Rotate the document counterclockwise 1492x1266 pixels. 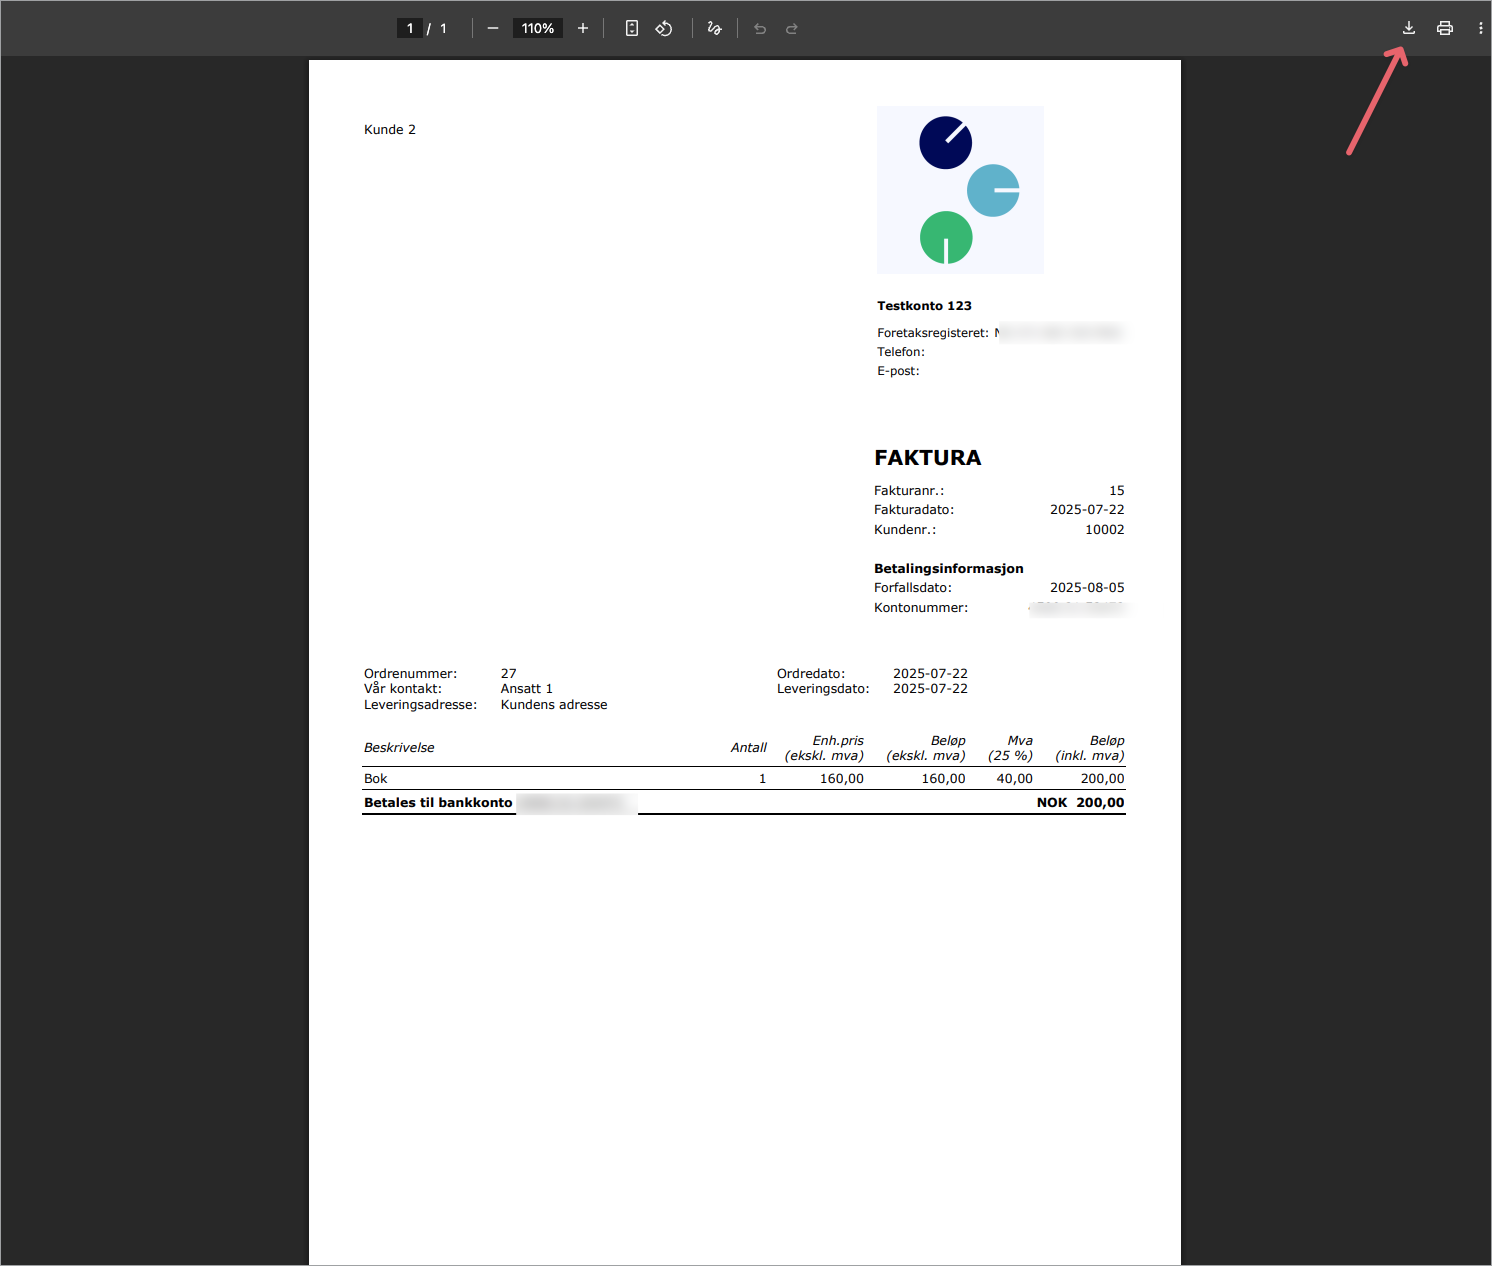pos(664,28)
